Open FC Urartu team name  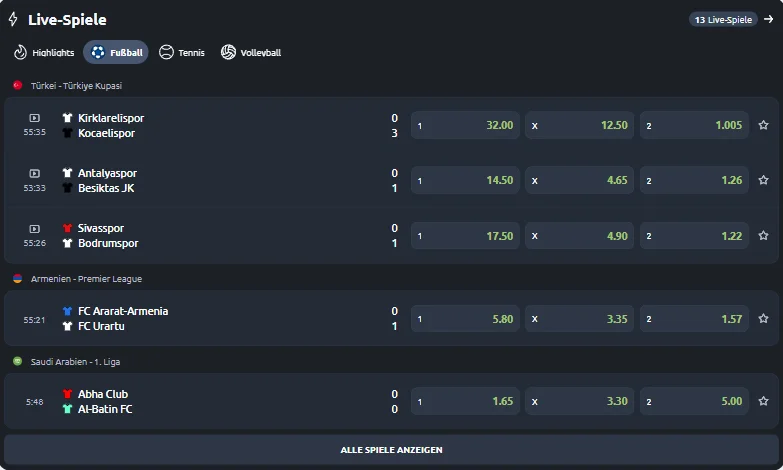(101, 326)
